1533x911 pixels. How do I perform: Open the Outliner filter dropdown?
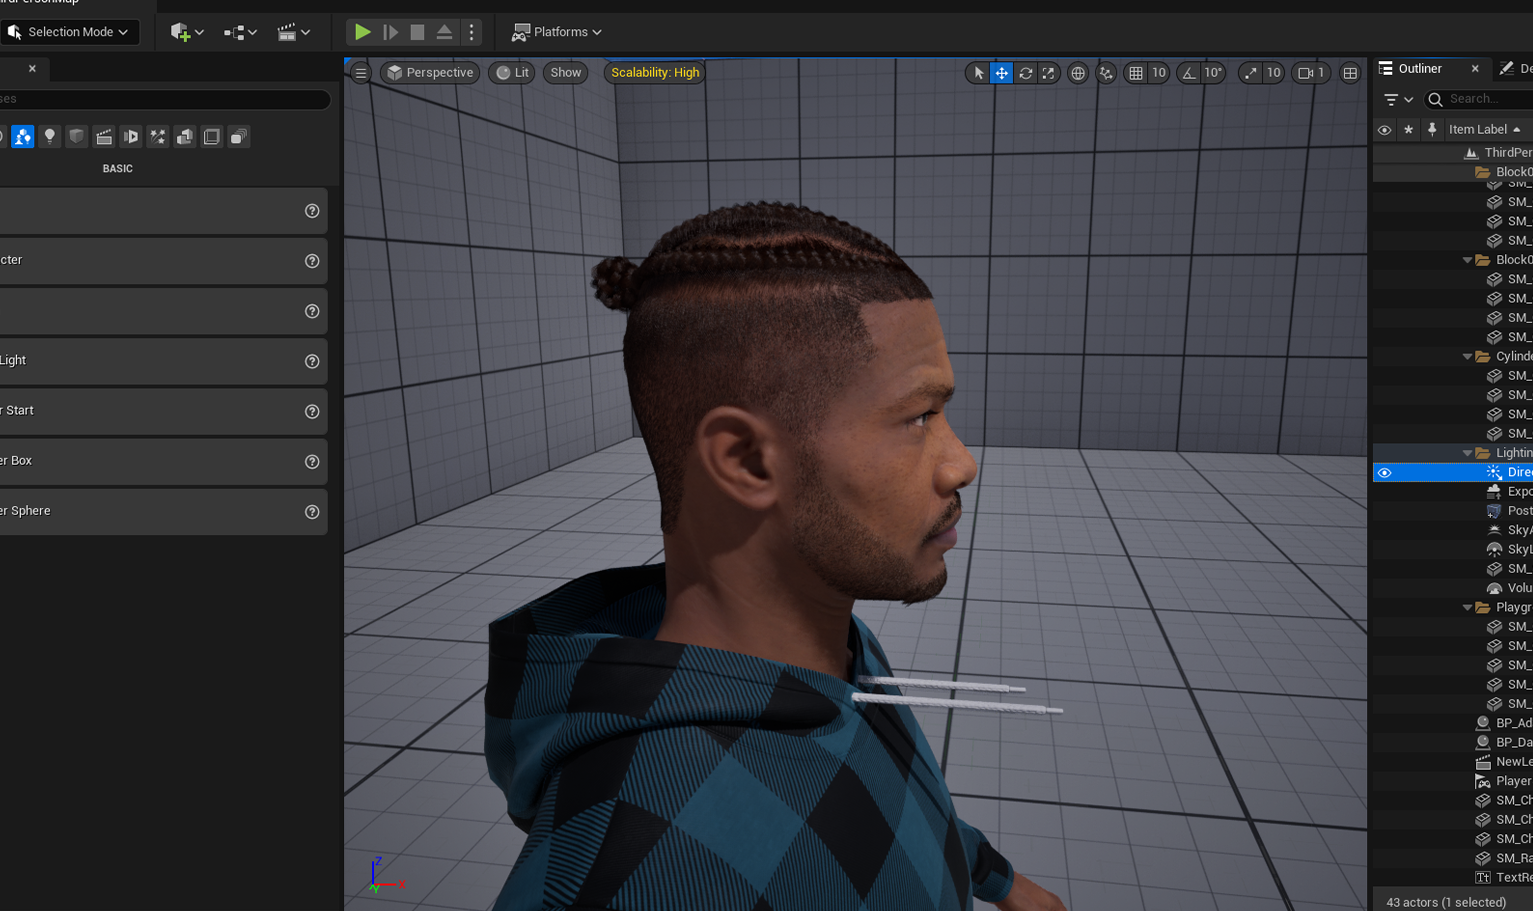pos(1398,99)
